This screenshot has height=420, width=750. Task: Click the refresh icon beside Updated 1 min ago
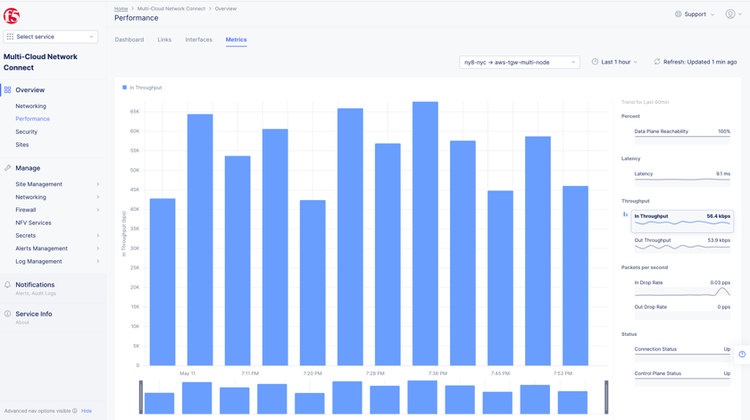click(x=657, y=62)
